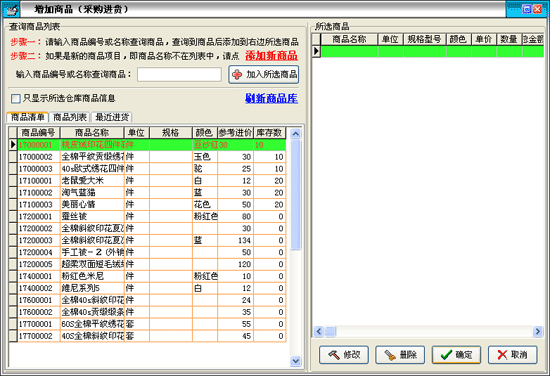Image resolution: width=550 pixels, height=376 pixels.
Task: Click the app icon in title bar
Action: (x=11, y=9)
